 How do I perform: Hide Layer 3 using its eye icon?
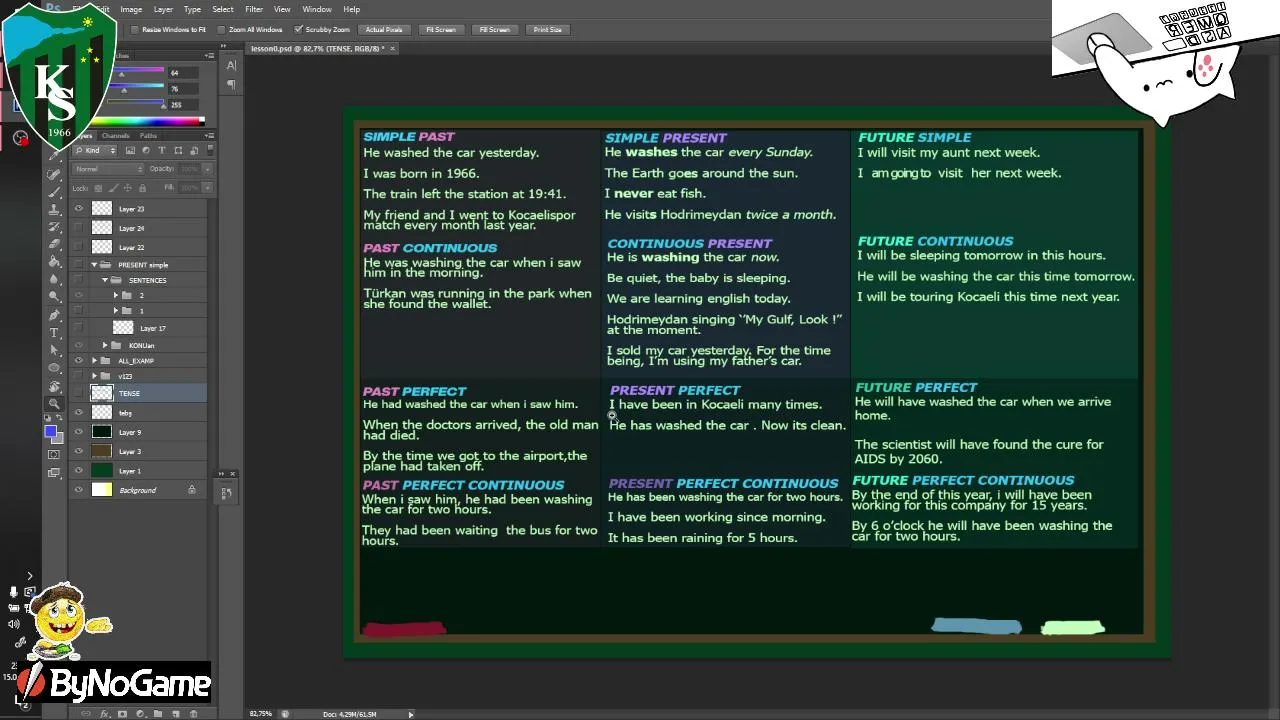[x=79, y=451]
